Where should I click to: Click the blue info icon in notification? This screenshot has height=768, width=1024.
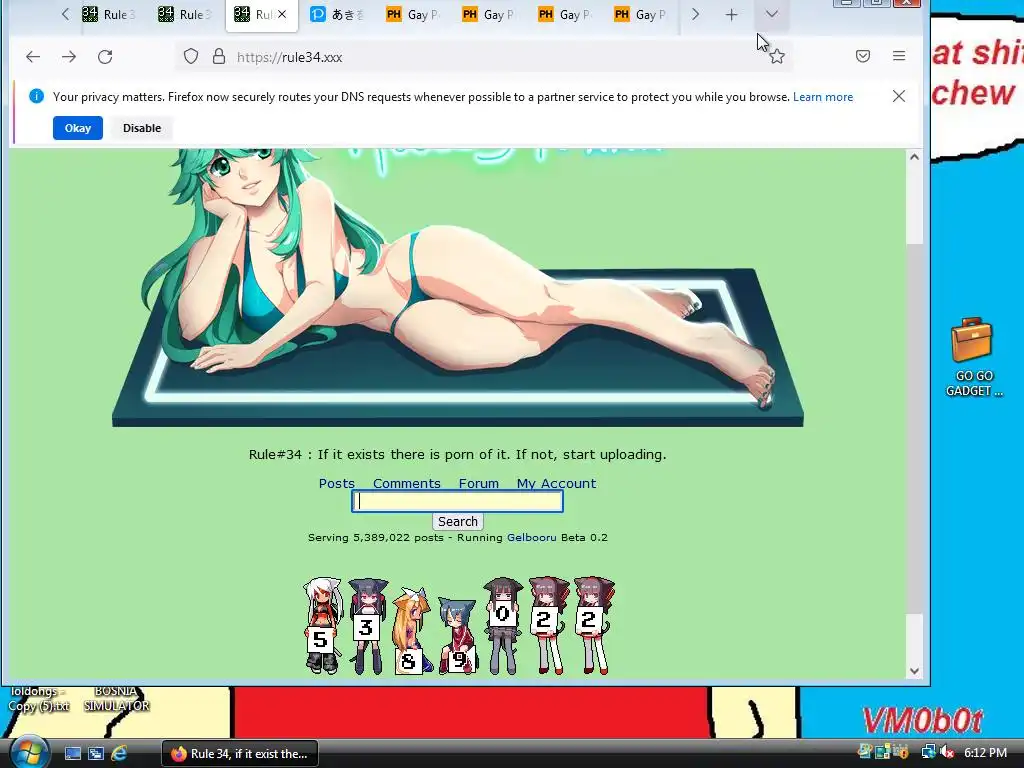[37, 97]
